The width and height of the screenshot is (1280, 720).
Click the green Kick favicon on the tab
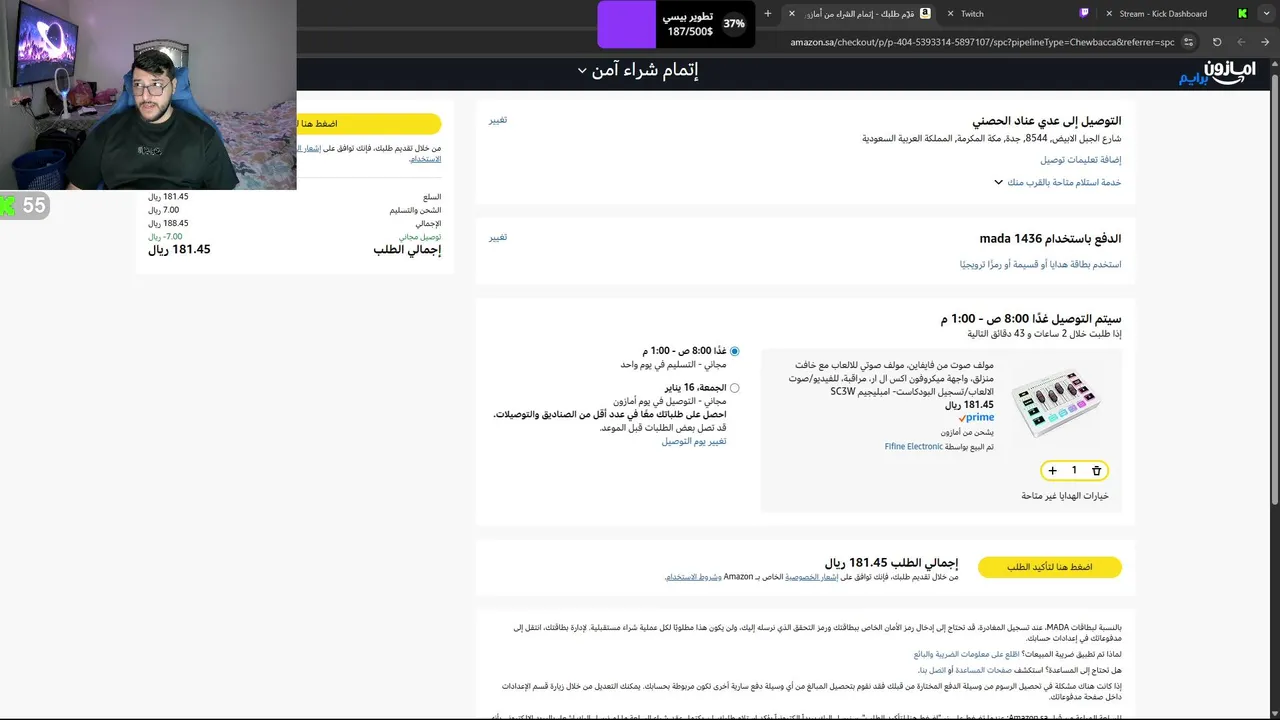tap(1242, 14)
